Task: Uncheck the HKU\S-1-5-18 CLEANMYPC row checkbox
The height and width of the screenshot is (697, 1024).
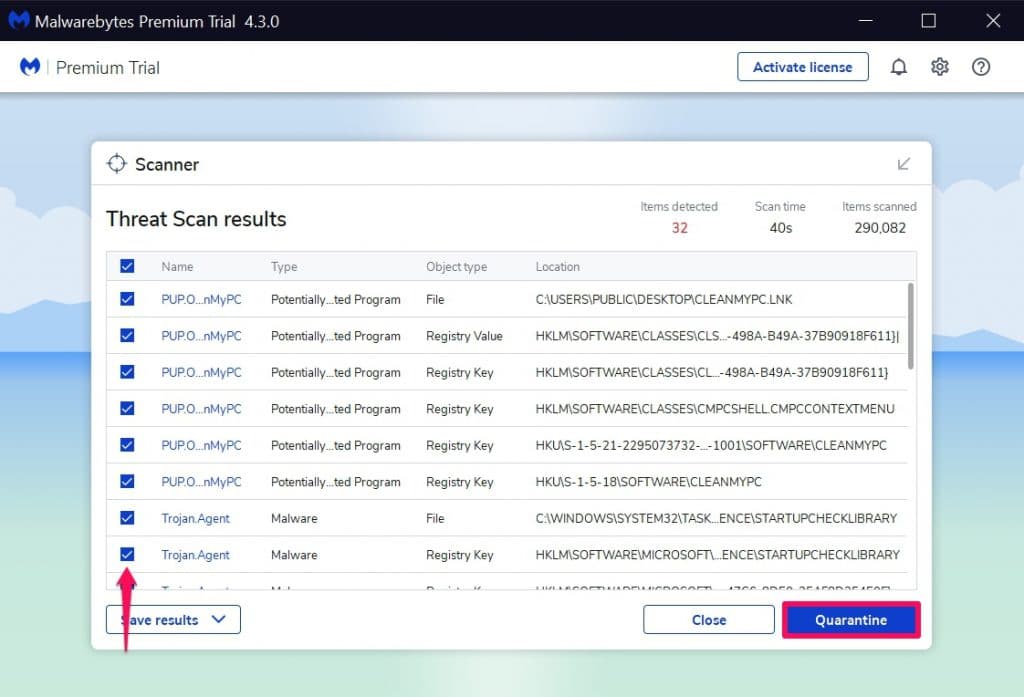Action: coord(127,481)
